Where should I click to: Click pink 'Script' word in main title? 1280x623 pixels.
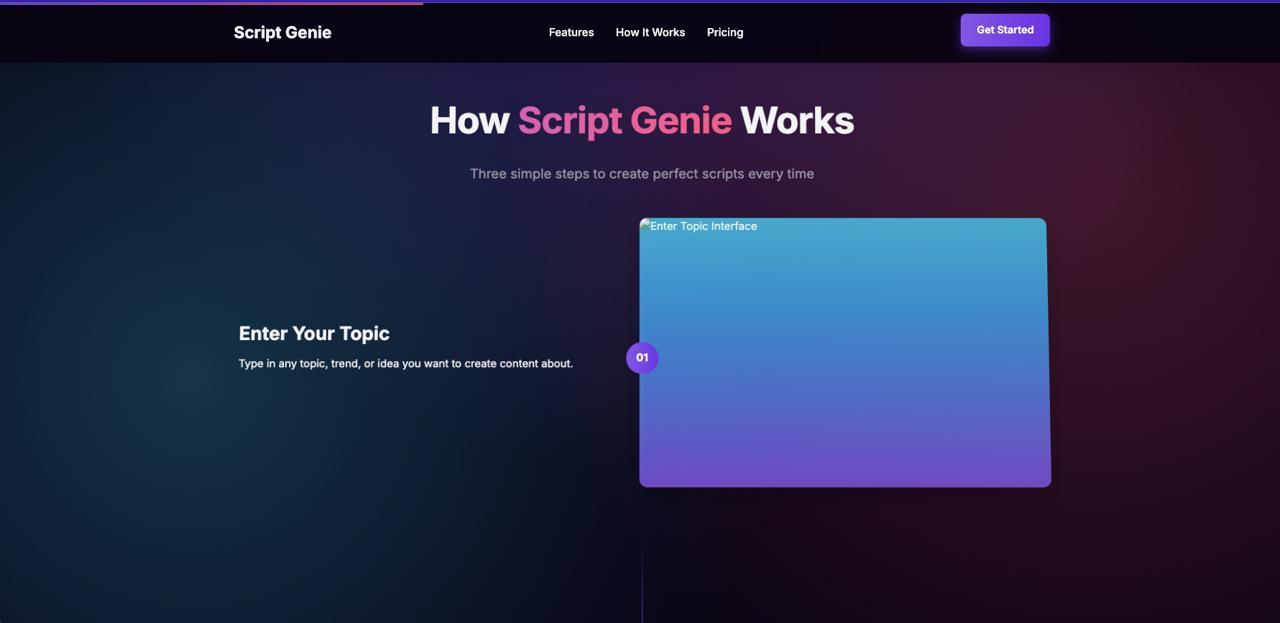tap(569, 121)
